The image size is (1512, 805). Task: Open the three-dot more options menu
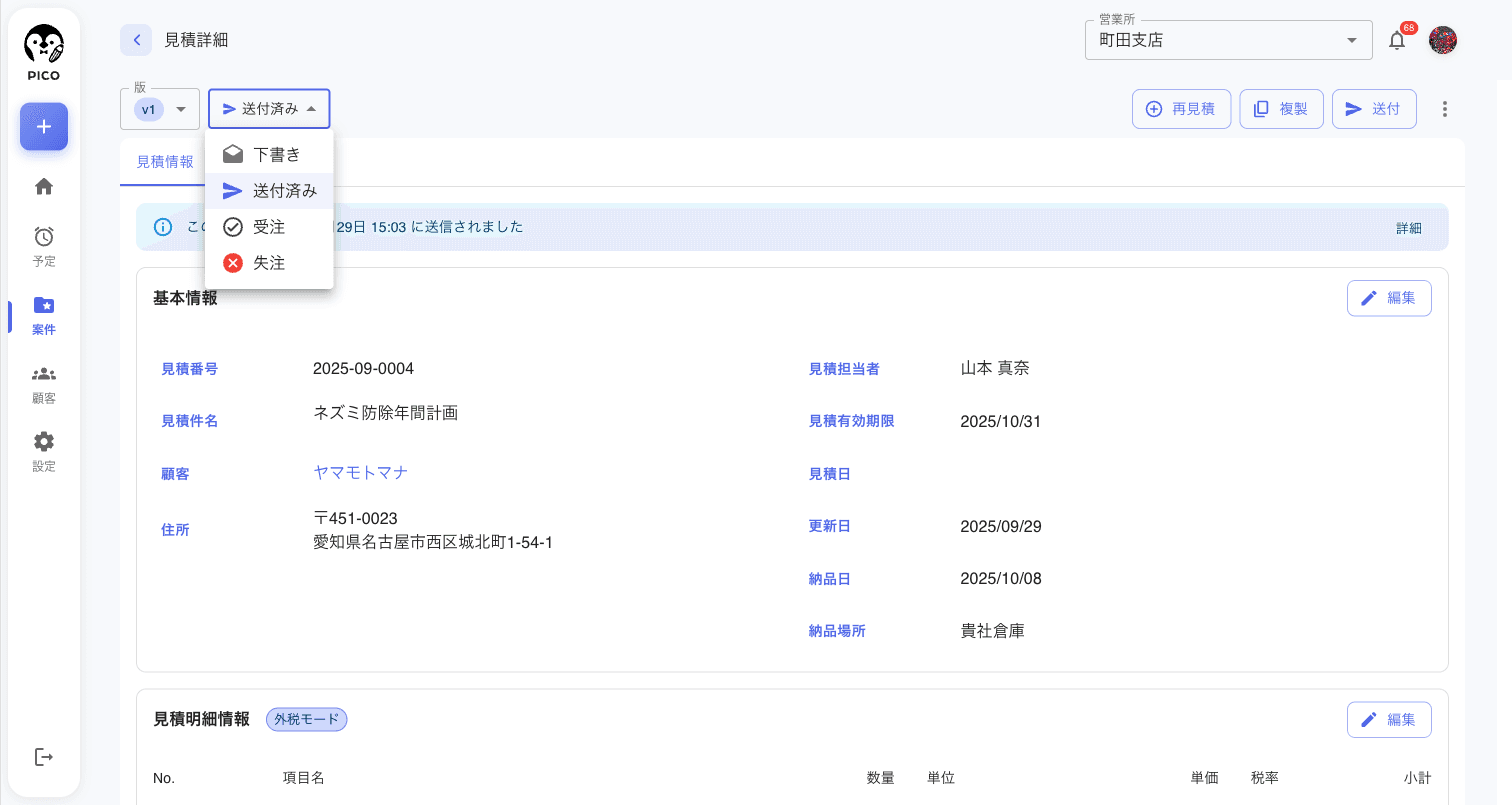1444,109
